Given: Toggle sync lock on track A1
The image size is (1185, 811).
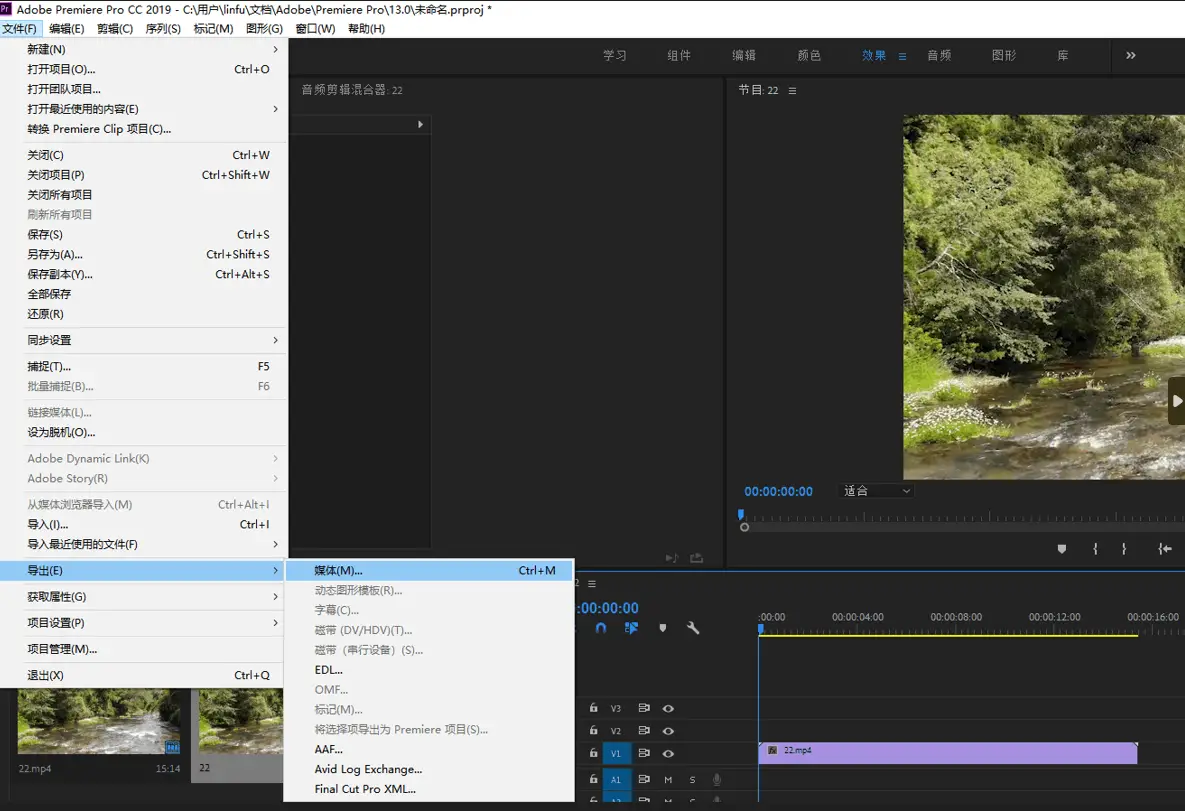Looking at the screenshot, I should [644, 779].
